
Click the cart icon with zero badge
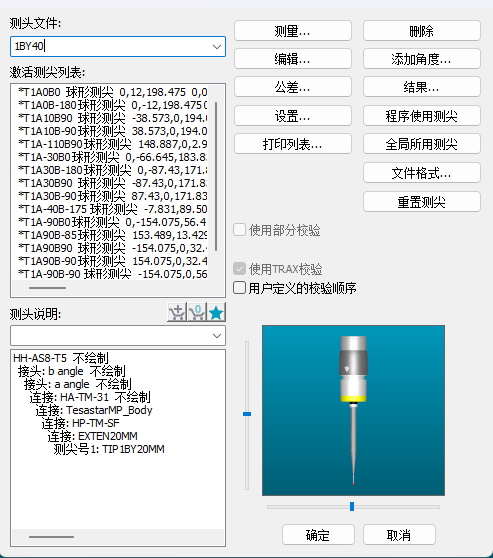pyautogui.click(x=196, y=312)
